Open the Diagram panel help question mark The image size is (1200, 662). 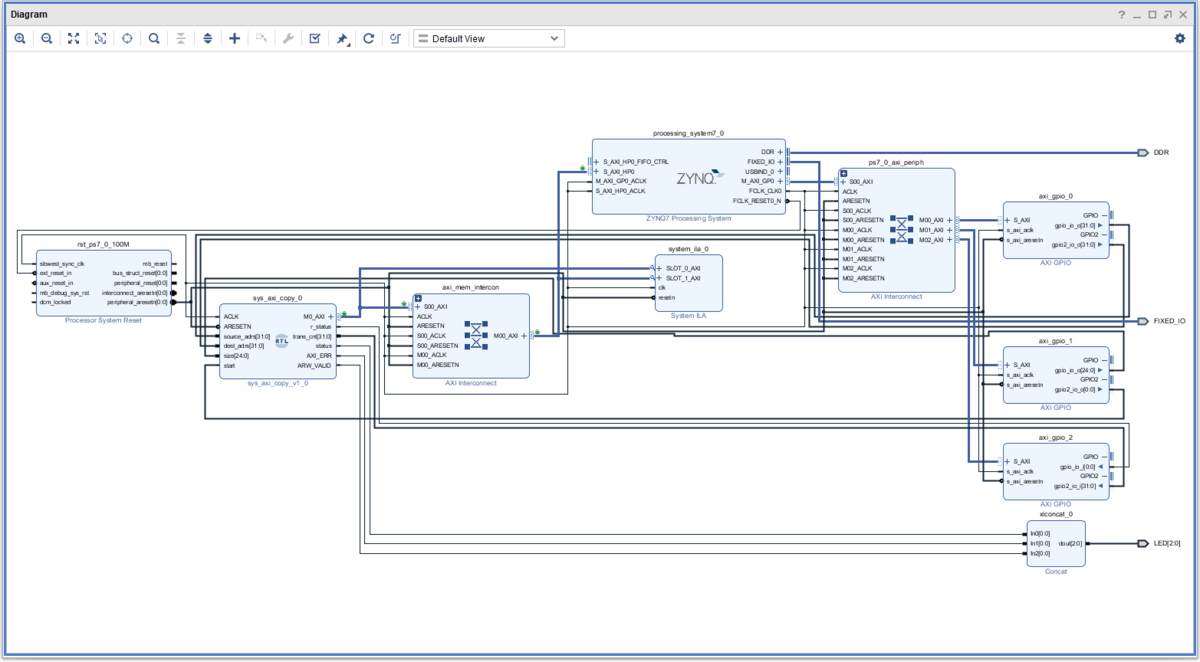pyautogui.click(x=1122, y=15)
